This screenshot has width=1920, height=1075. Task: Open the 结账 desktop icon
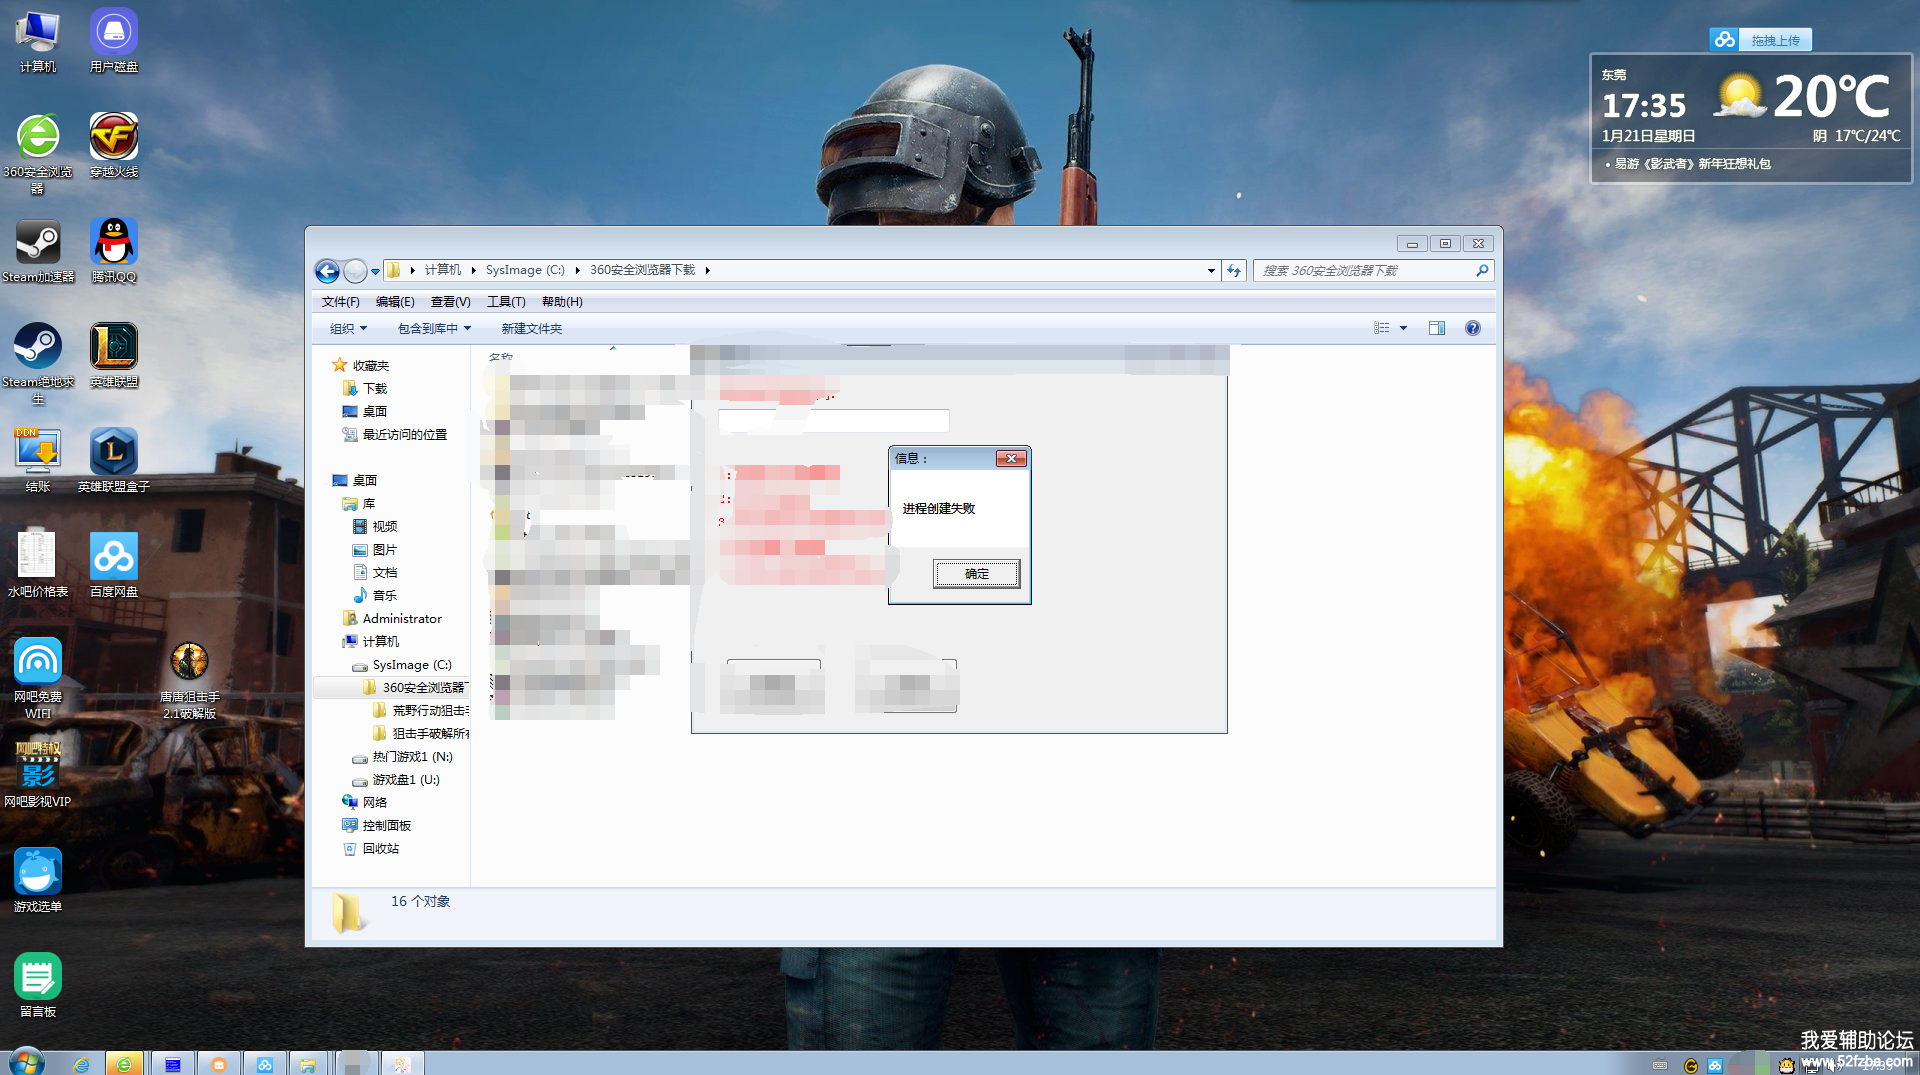click(x=38, y=461)
